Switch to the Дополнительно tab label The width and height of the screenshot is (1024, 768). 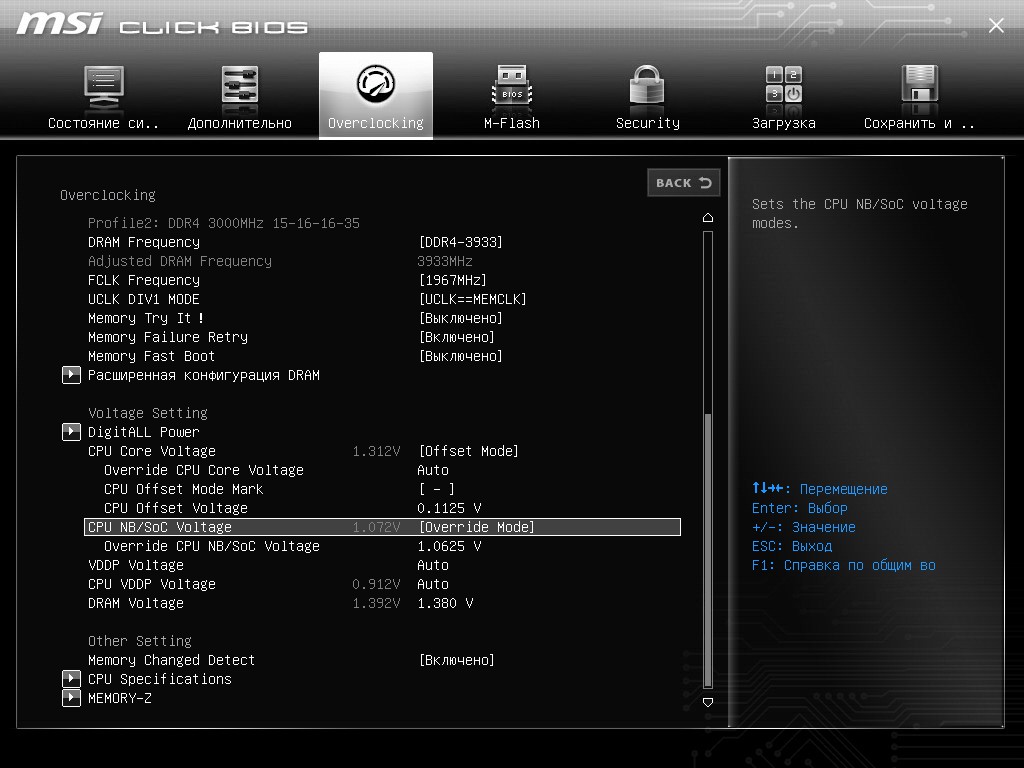[x=240, y=123]
